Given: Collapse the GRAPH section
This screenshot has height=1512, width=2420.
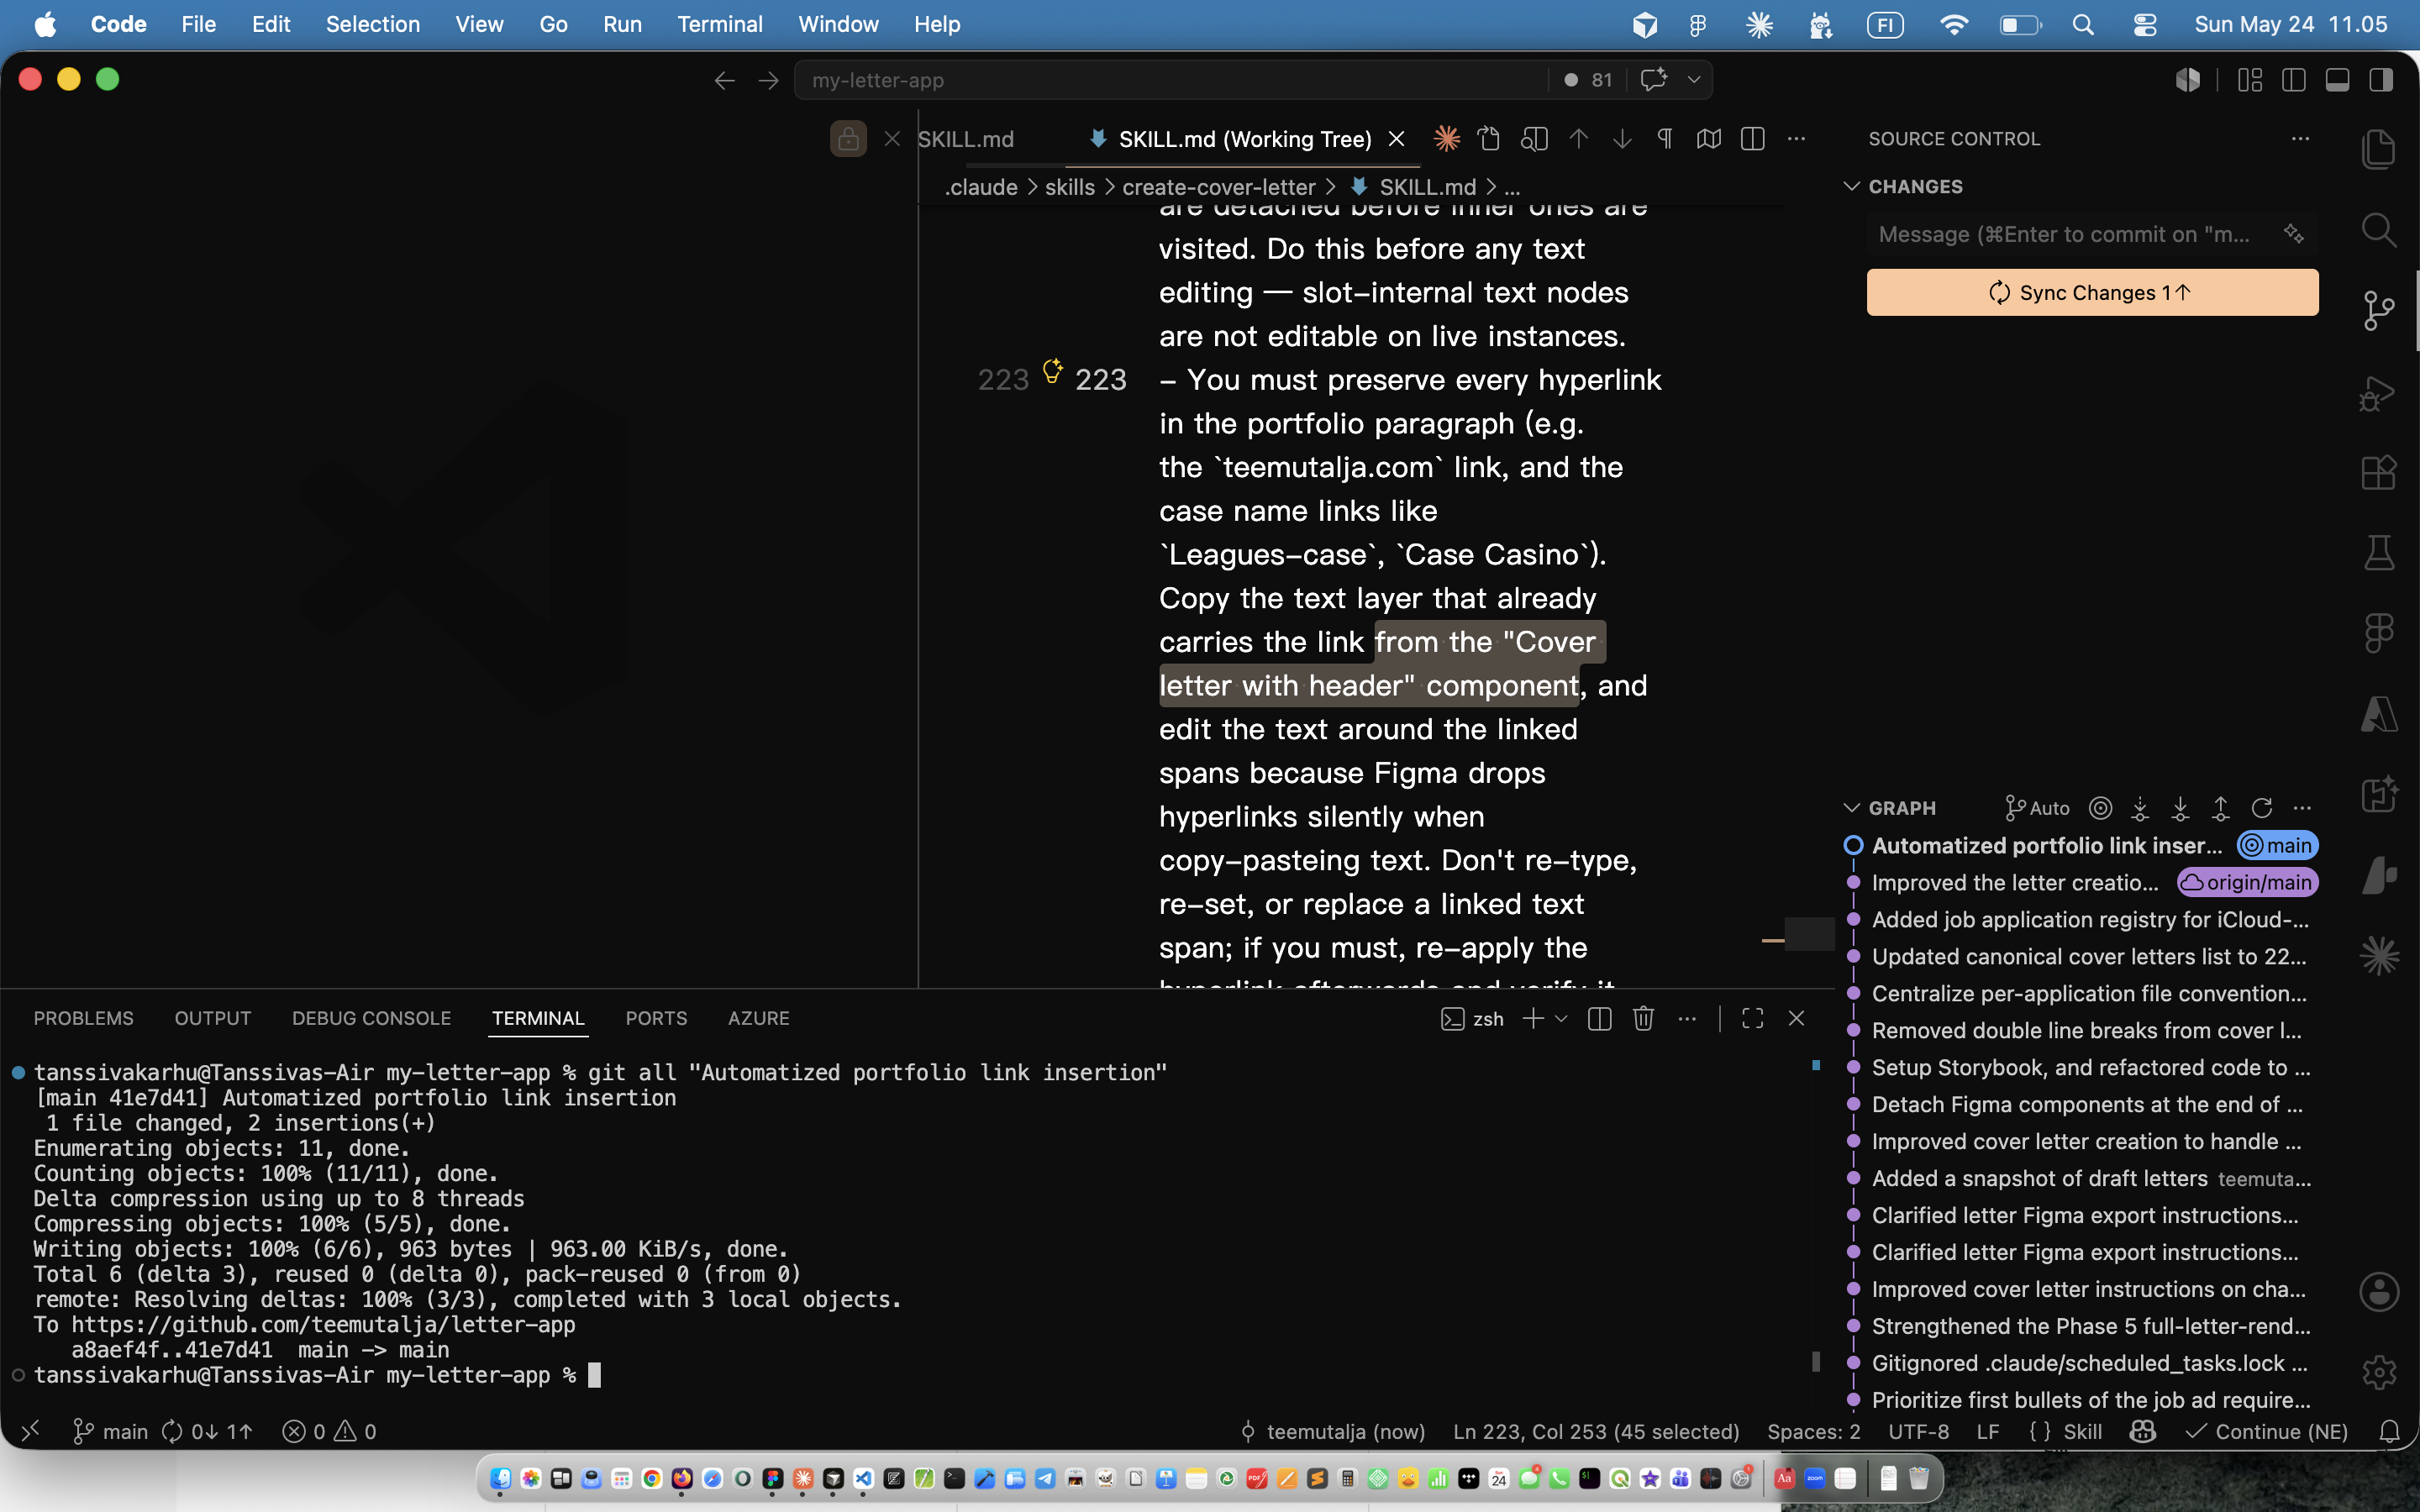Looking at the screenshot, I should pyautogui.click(x=1851, y=808).
